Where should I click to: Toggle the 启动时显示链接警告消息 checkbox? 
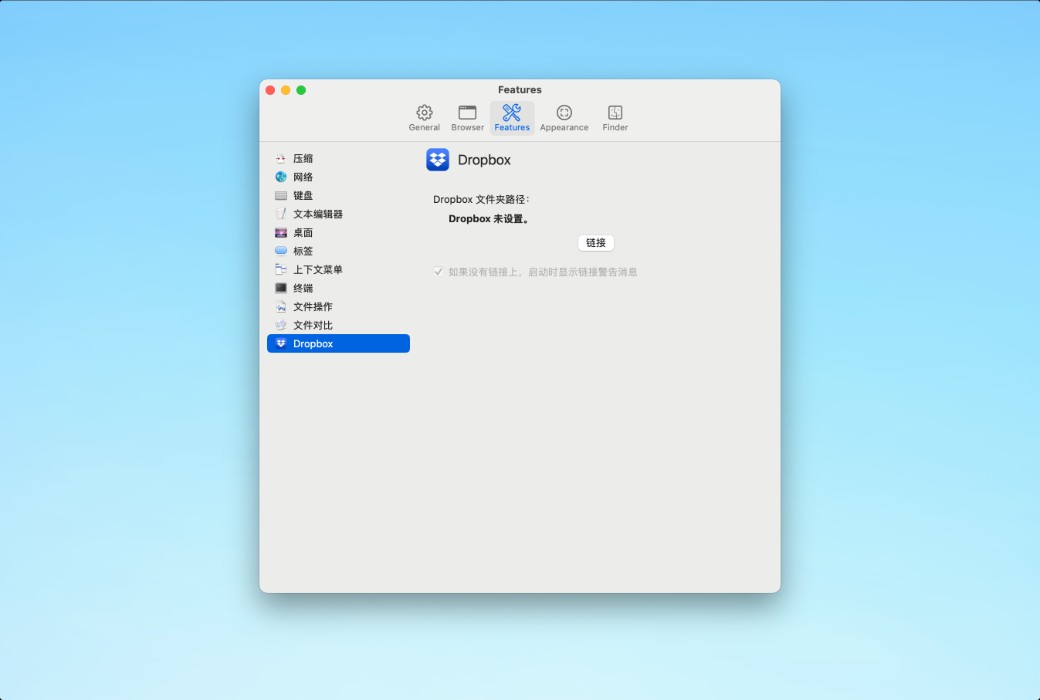point(438,271)
